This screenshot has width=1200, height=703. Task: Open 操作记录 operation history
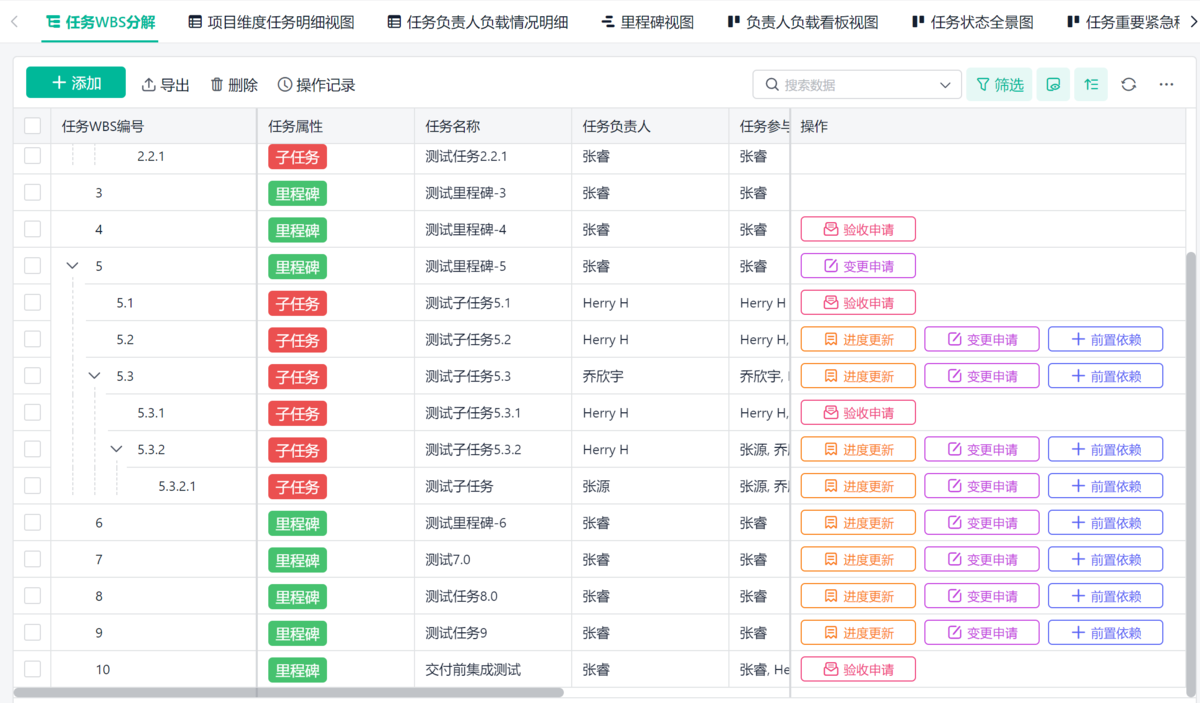(x=316, y=85)
